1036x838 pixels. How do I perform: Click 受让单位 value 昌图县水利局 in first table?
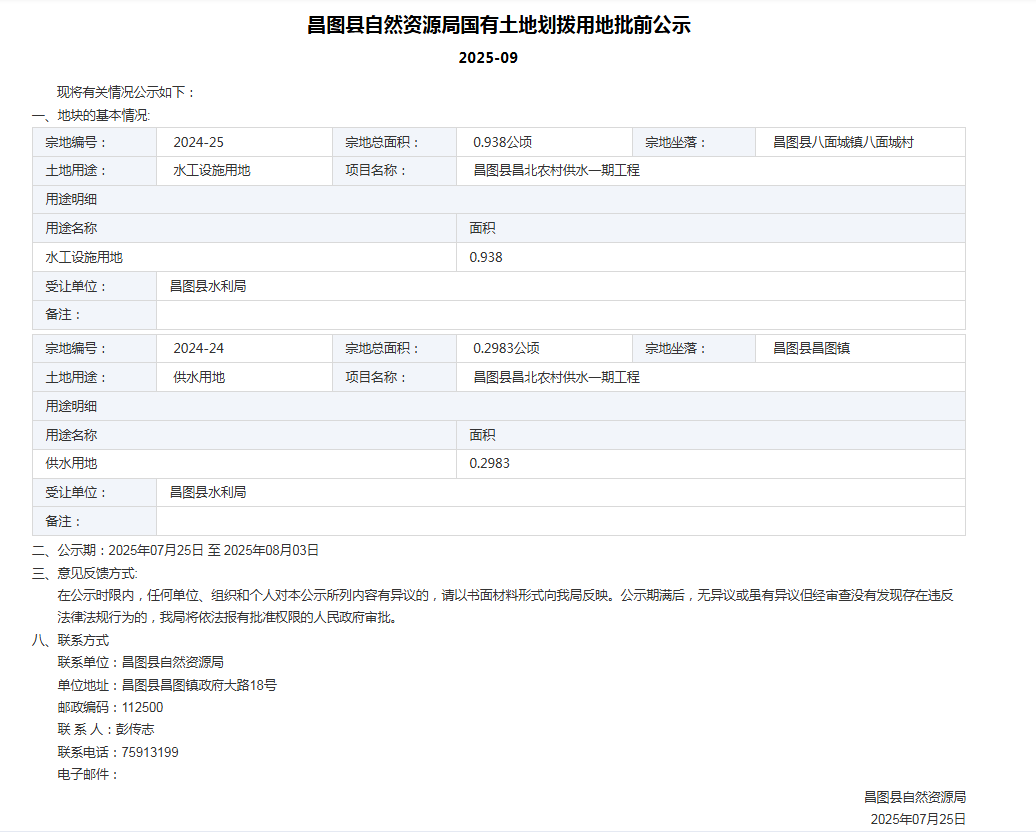[x=208, y=286]
